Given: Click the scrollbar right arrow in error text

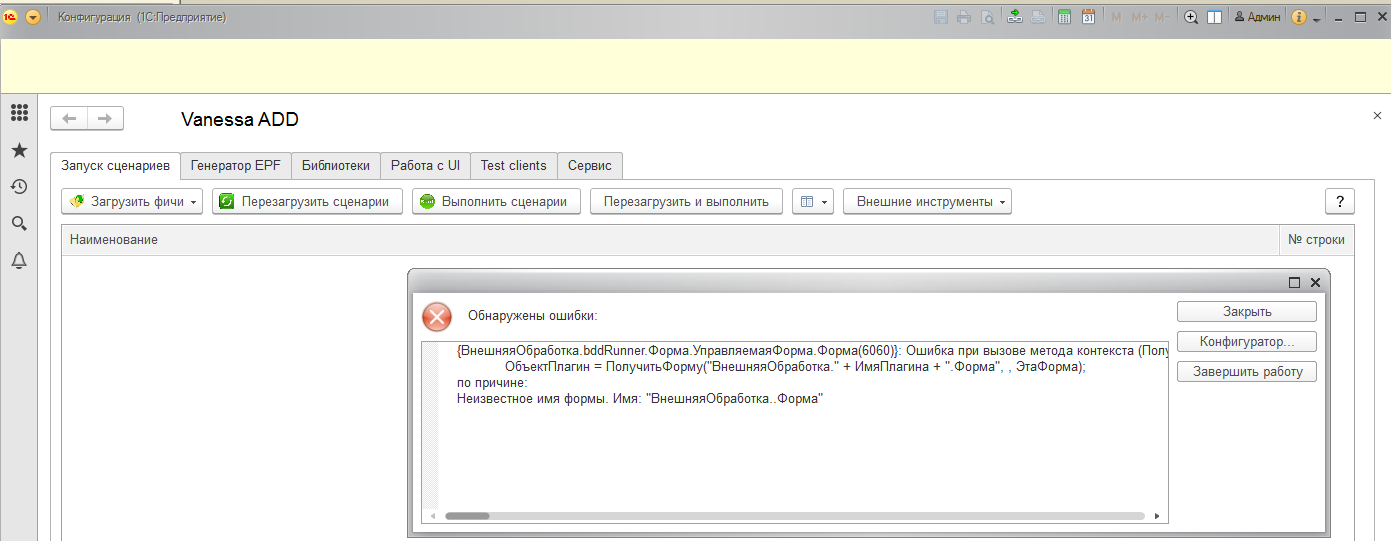Looking at the screenshot, I should (x=1157, y=516).
